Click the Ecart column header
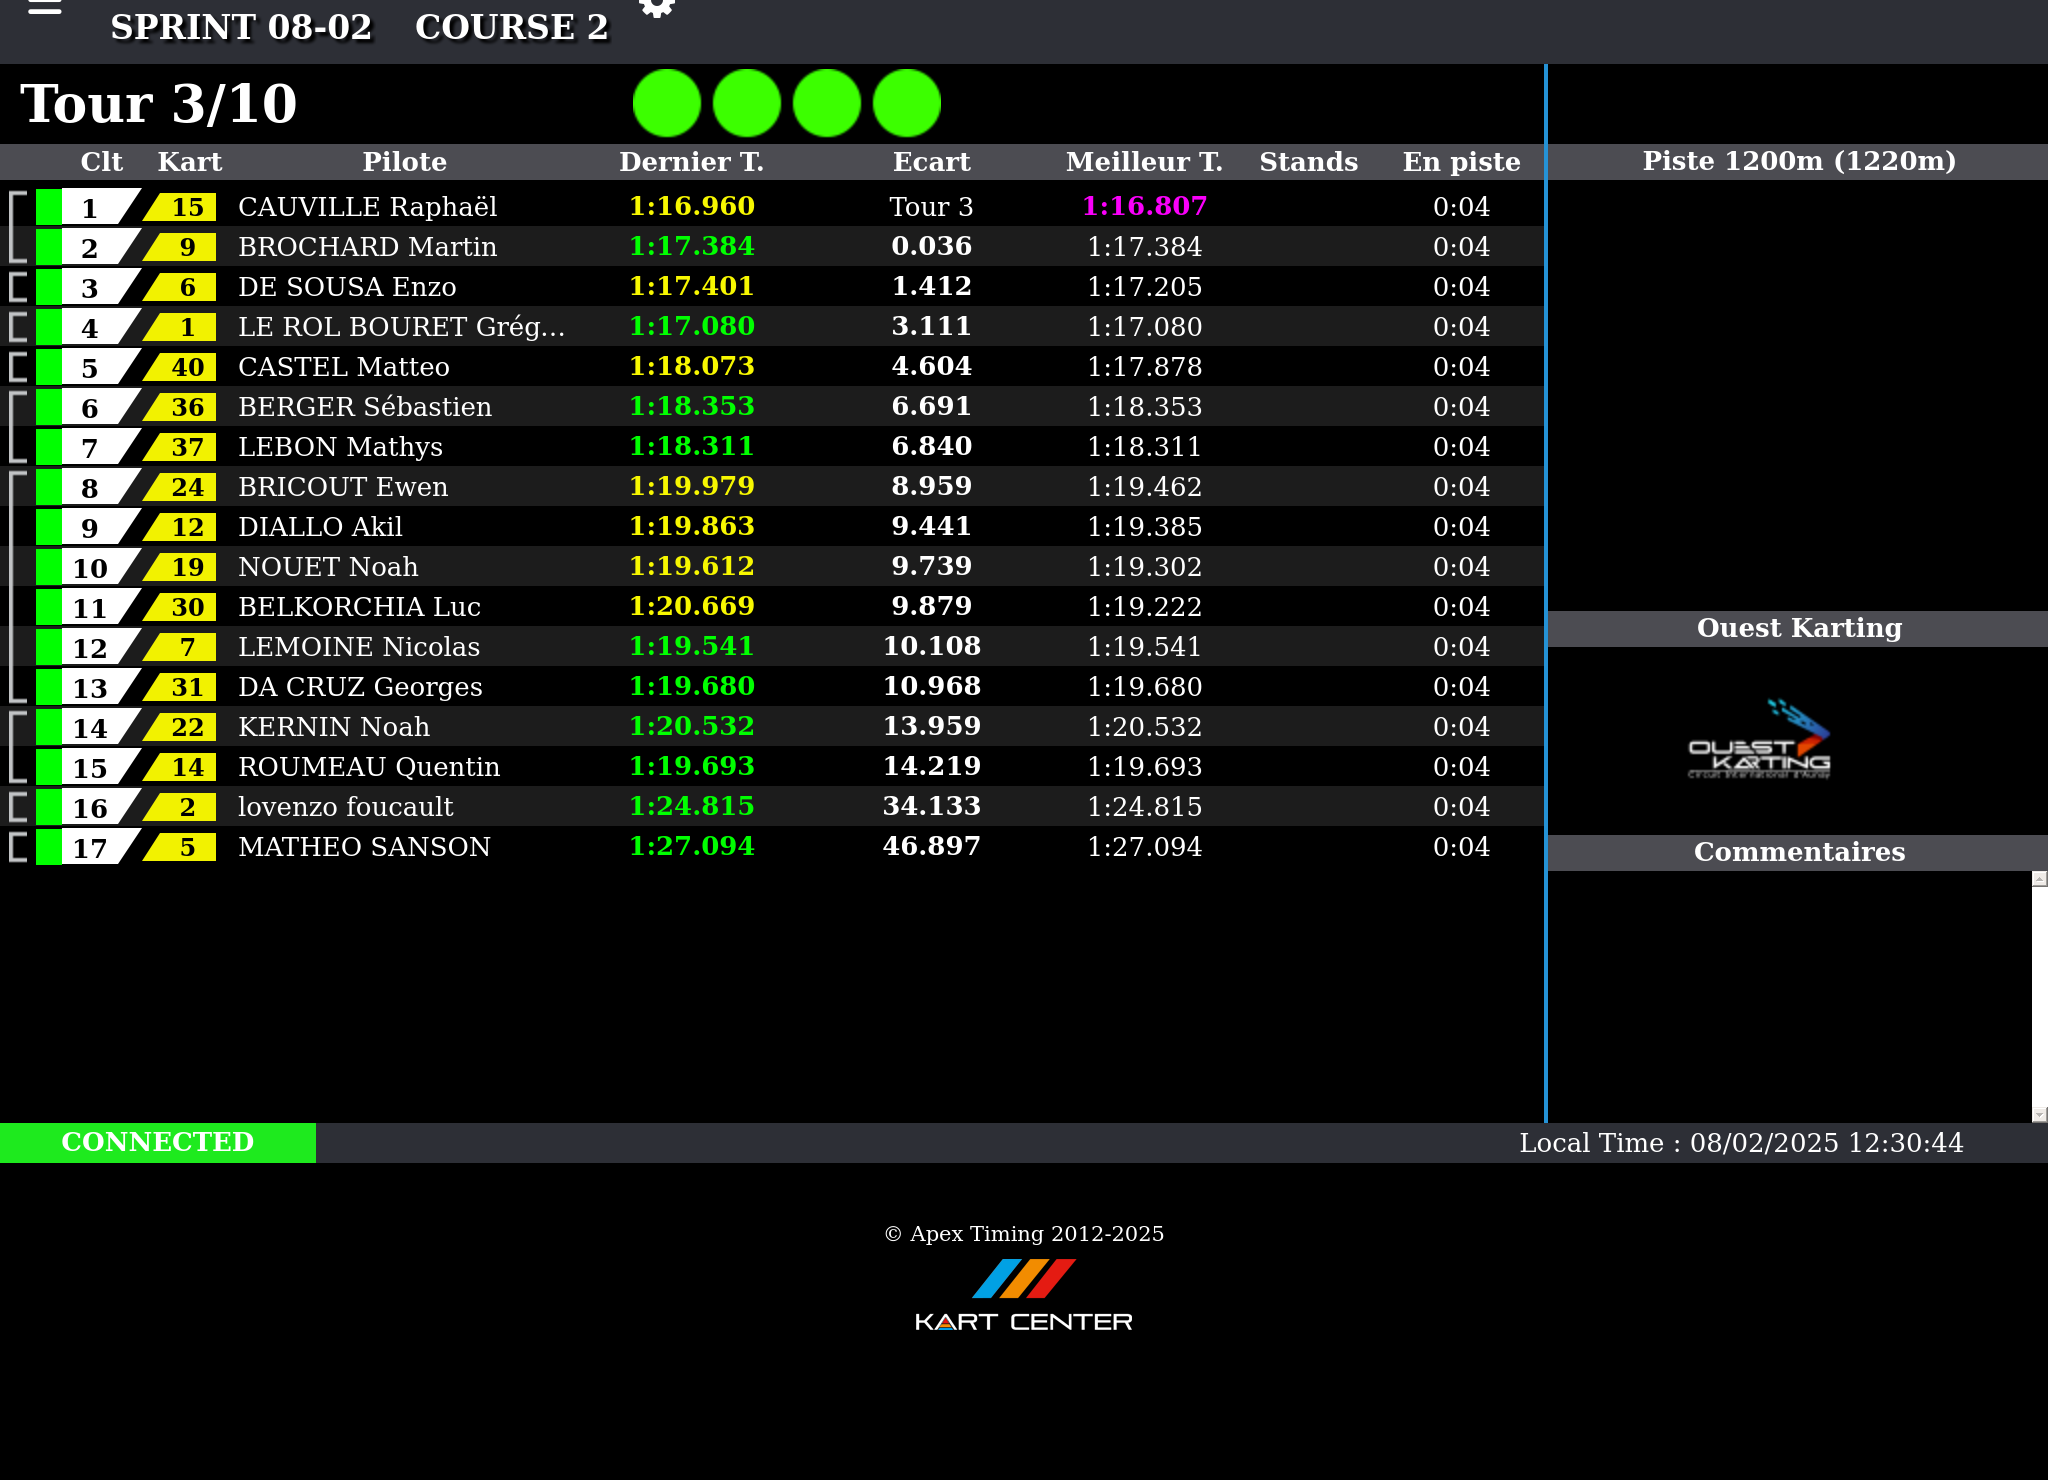 [931, 162]
